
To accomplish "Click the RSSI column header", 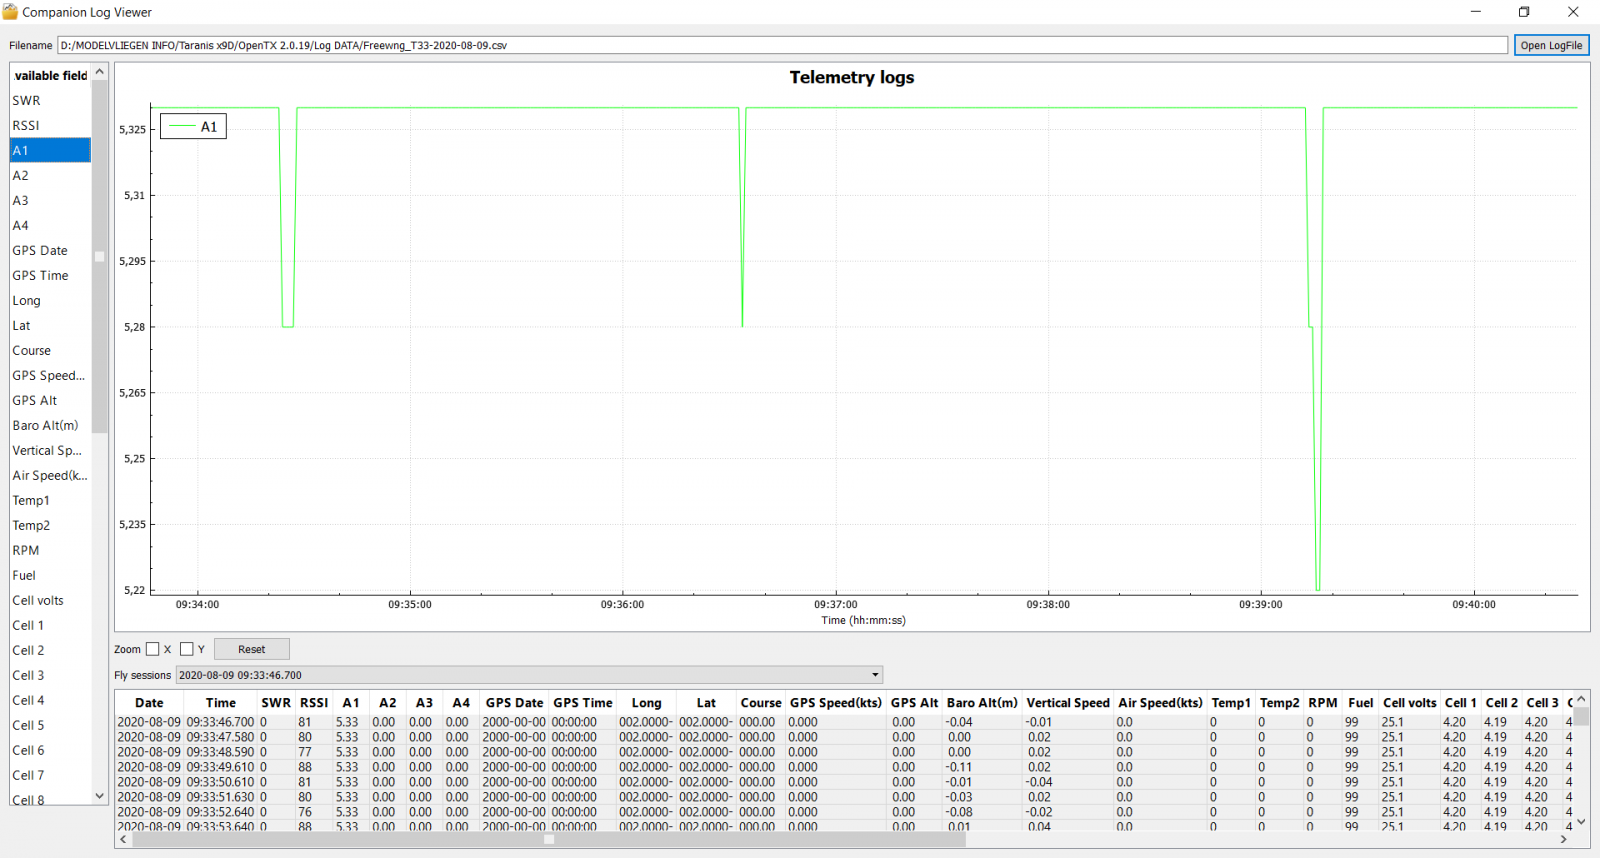I will 314,703.
